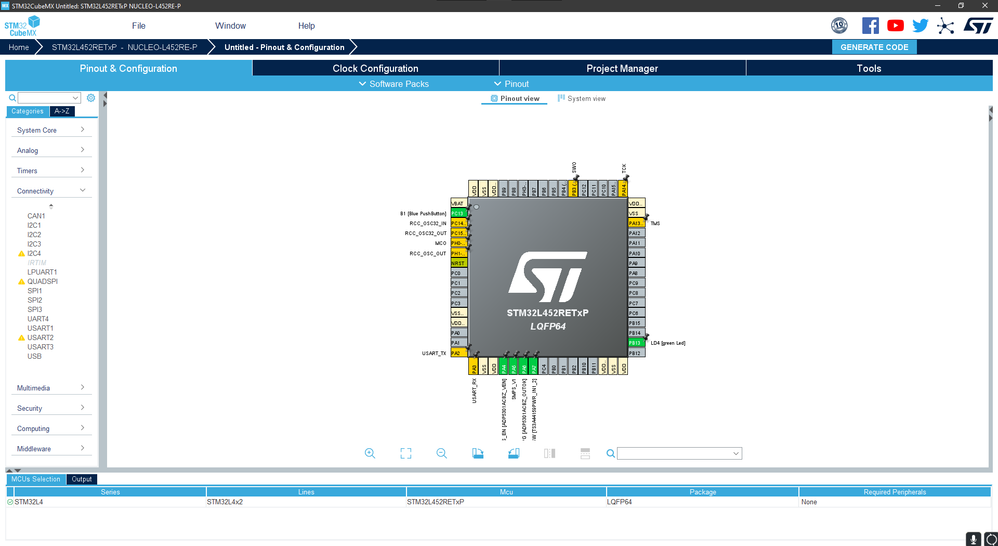This screenshot has height=546, width=998.
Task: Select the PA2 USART_TX pin
Action: (458, 353)
